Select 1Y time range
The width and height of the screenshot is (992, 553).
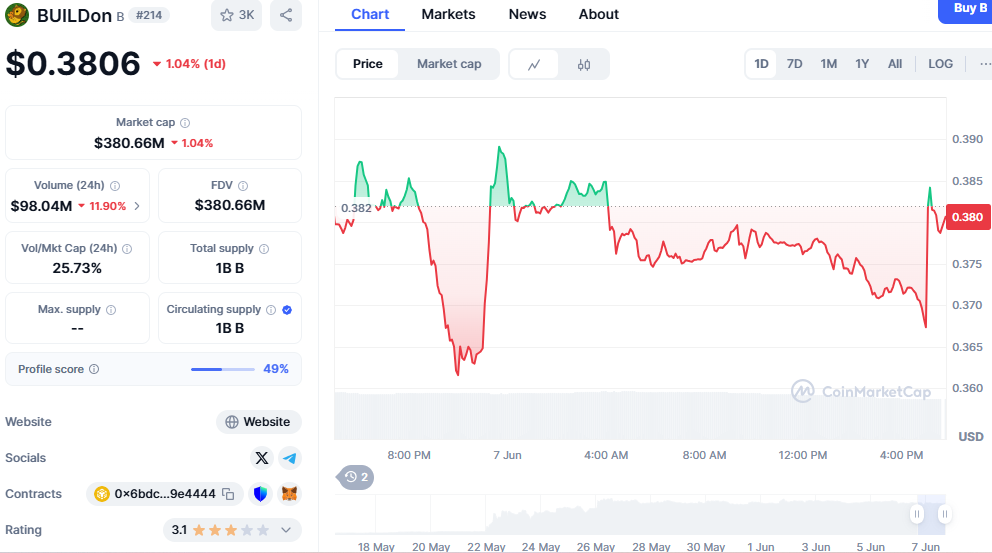(x=862, y=64)
